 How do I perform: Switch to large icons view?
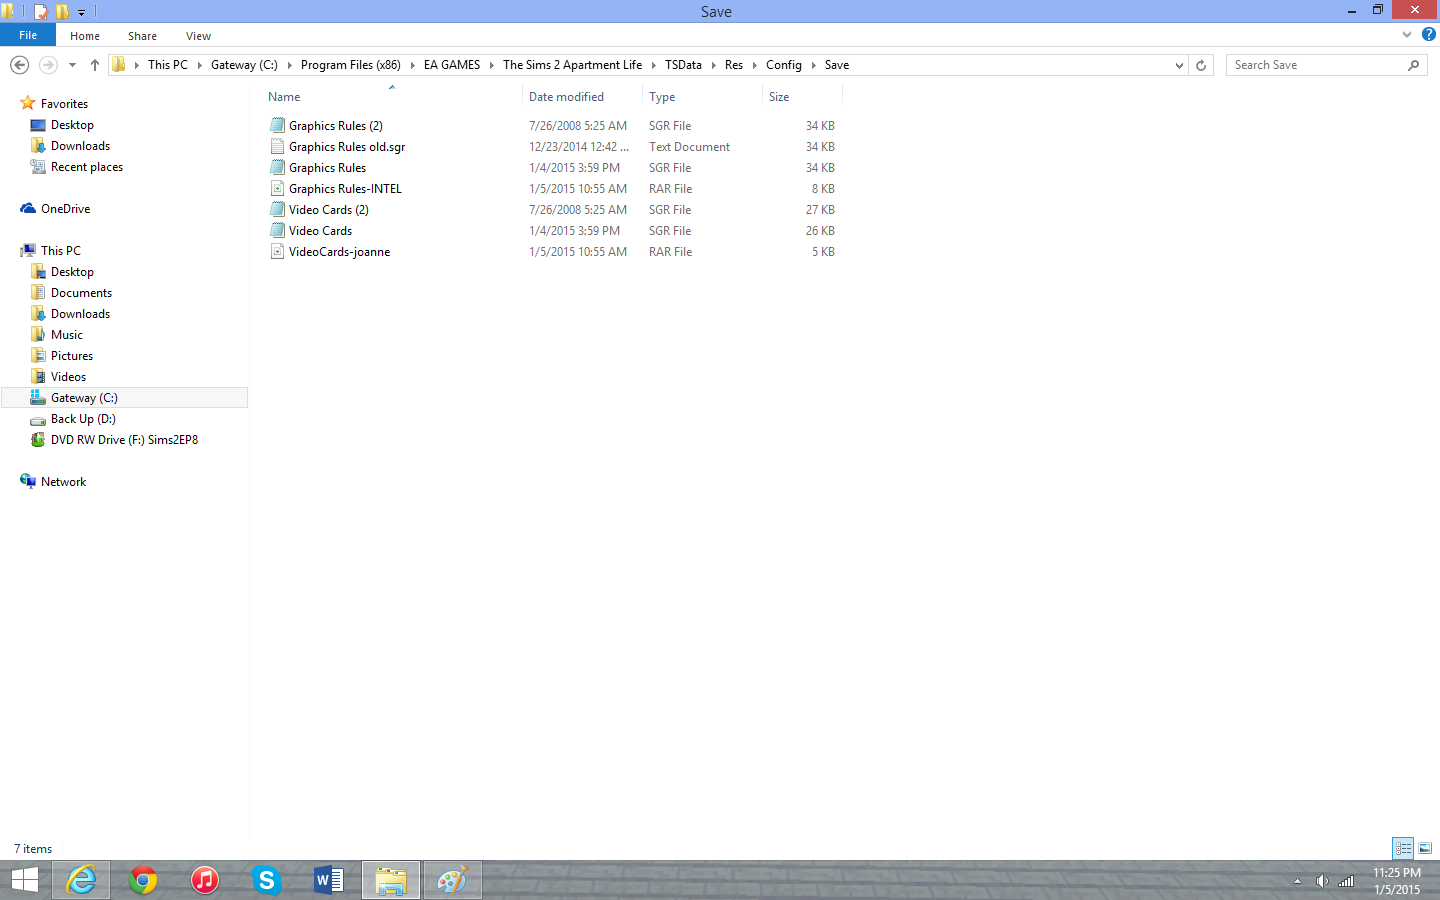1425,848
